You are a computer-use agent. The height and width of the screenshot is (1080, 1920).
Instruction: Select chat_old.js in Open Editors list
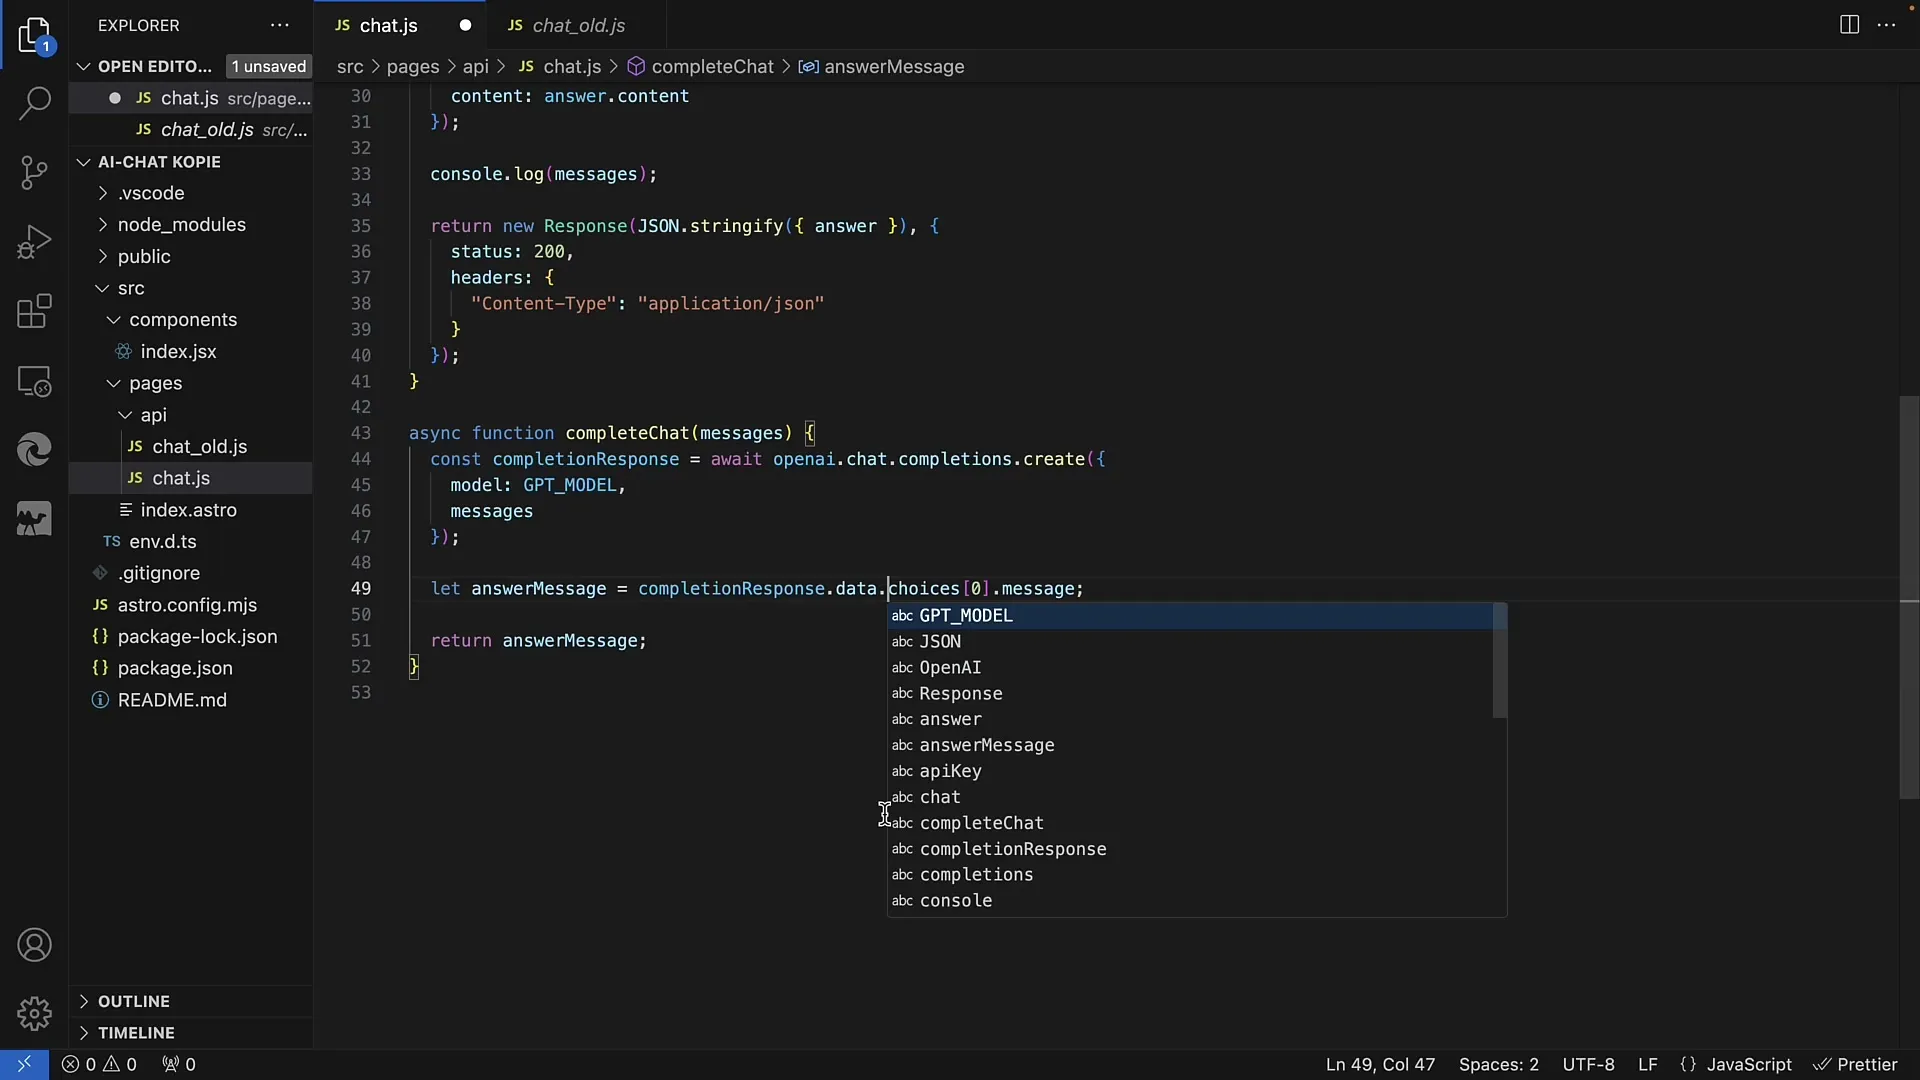[x=222, y=130]
